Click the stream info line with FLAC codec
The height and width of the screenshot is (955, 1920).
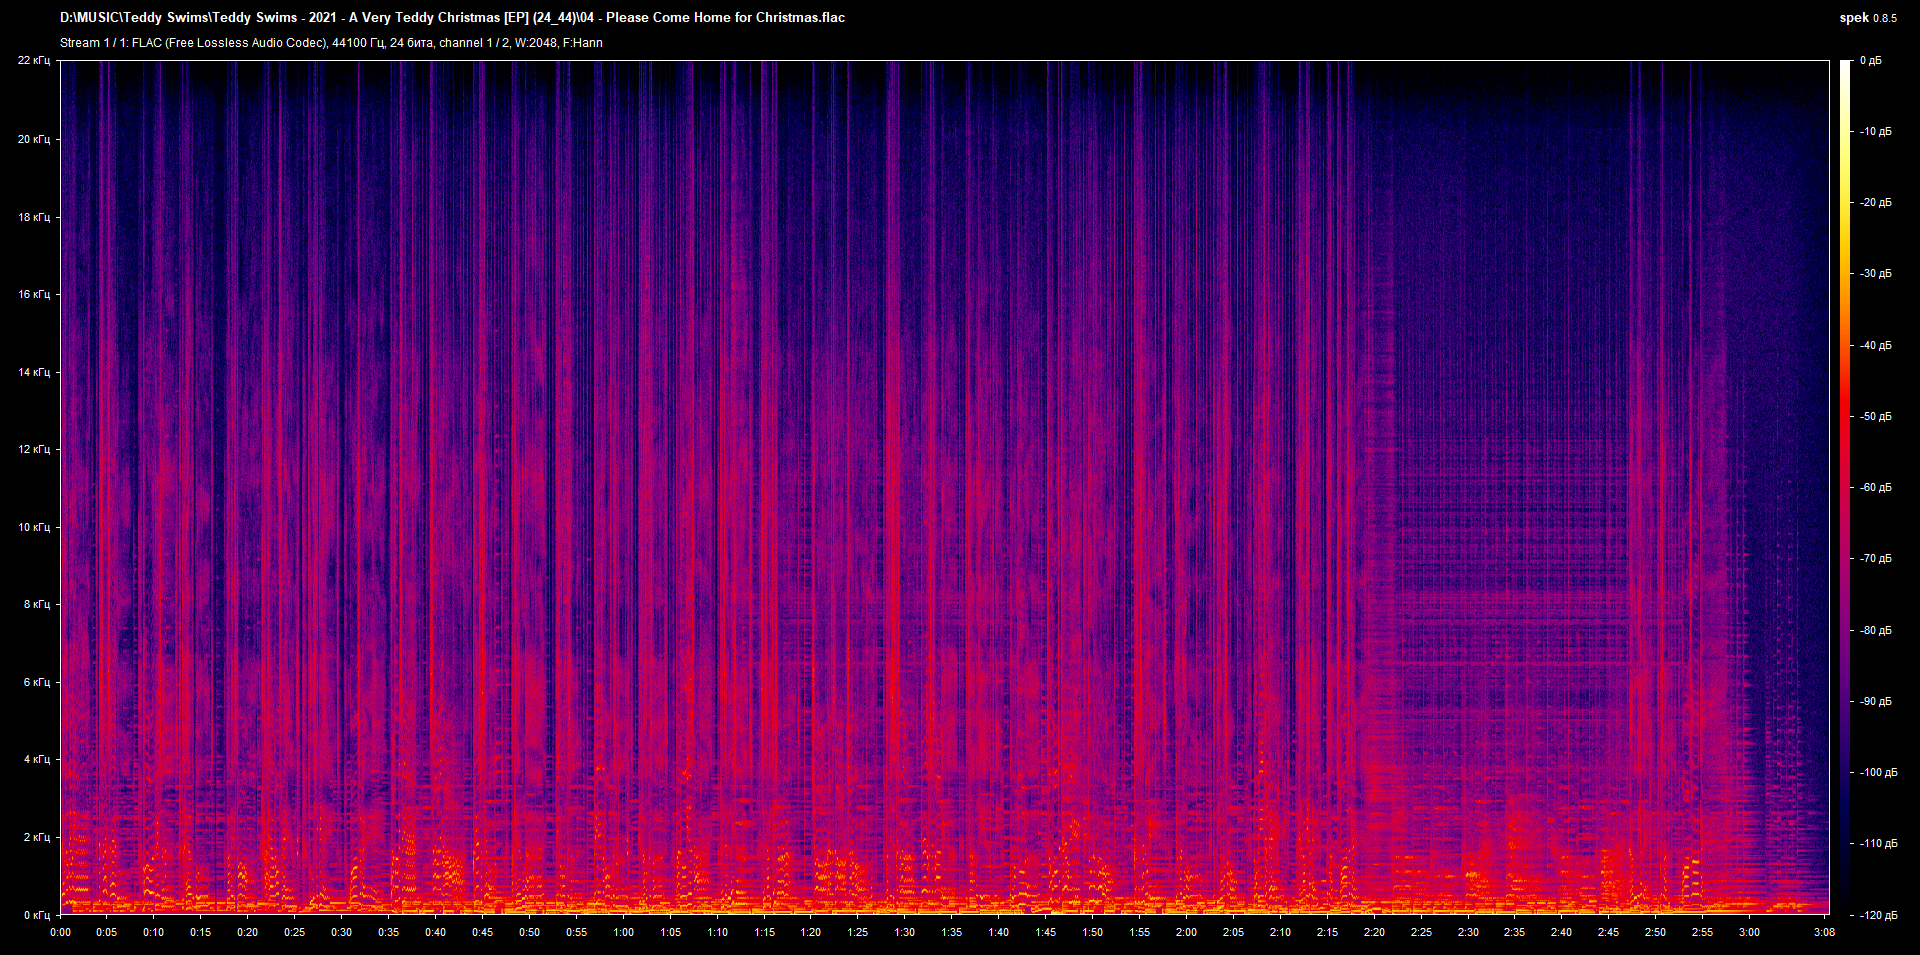331,43
